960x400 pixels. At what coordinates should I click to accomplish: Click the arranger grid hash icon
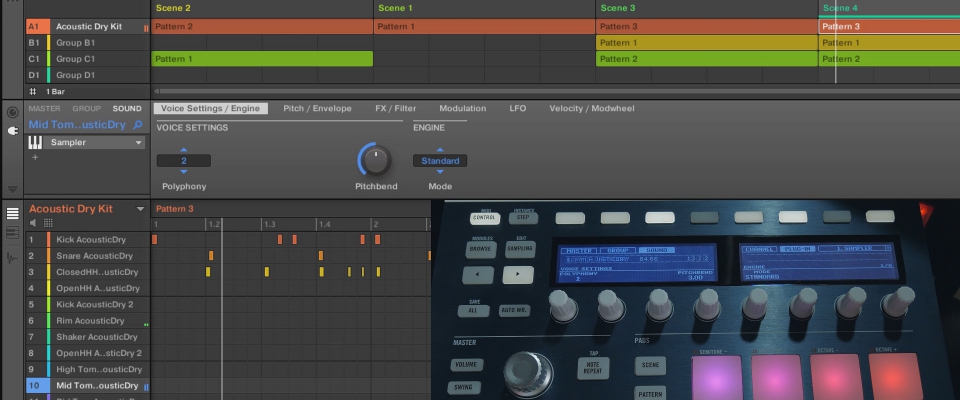point(33,91)
